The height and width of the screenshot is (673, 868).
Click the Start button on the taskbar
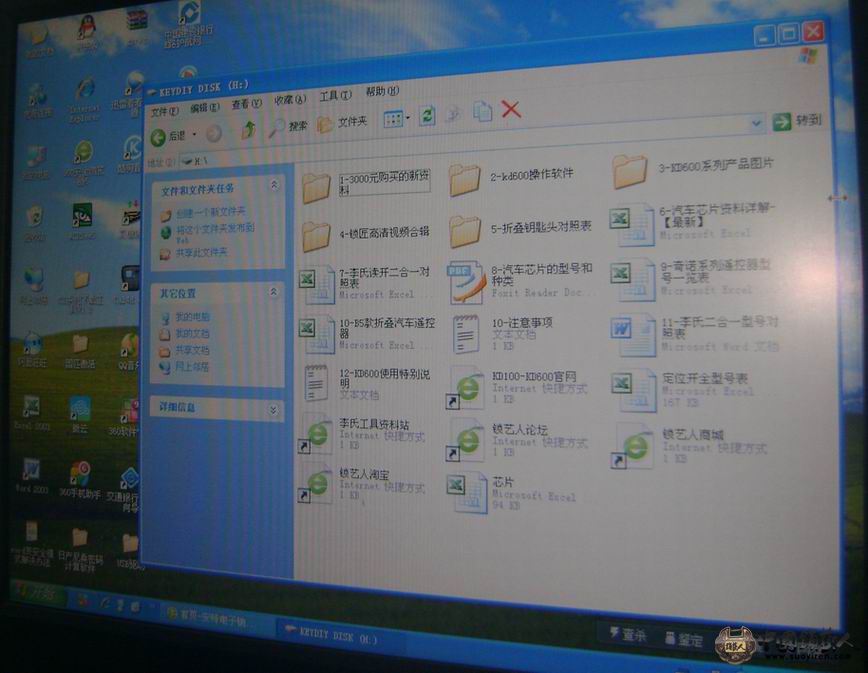coord(37,593)
